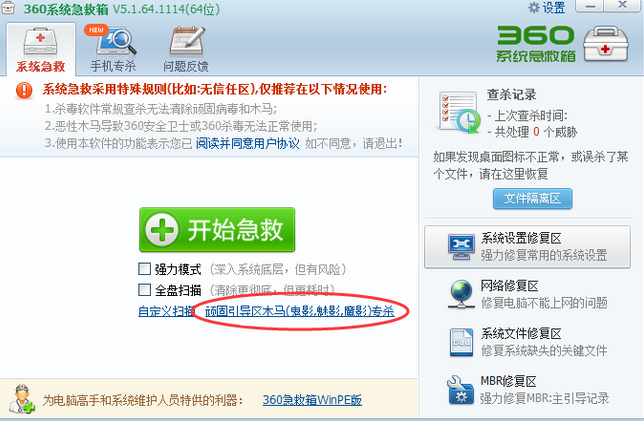Click the 360 first-aid box logo icon
644x421 pixels.
[606, 44]
